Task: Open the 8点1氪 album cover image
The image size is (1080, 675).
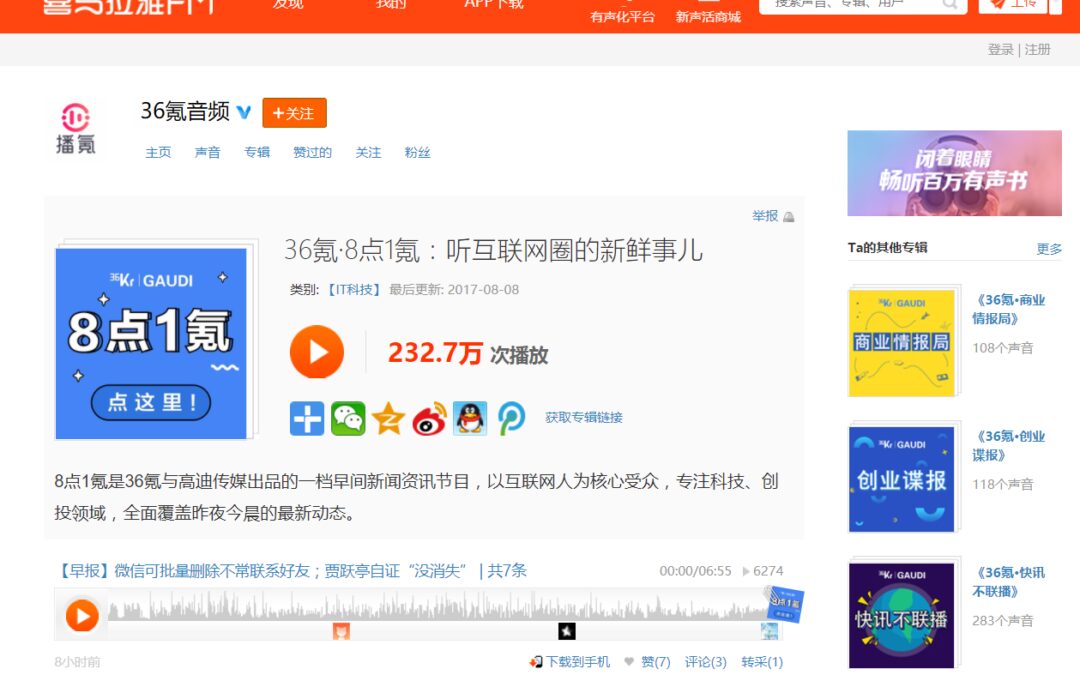Action: coord(151,343)
